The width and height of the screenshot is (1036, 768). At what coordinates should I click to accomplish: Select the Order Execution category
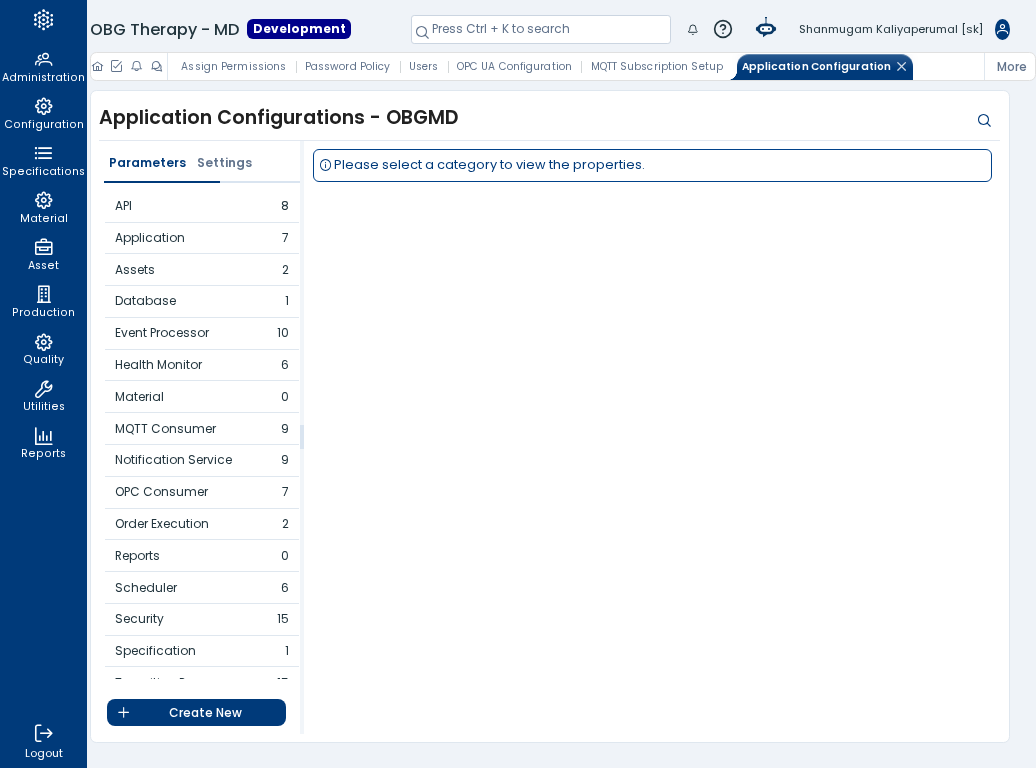click(x=202, y=523)
